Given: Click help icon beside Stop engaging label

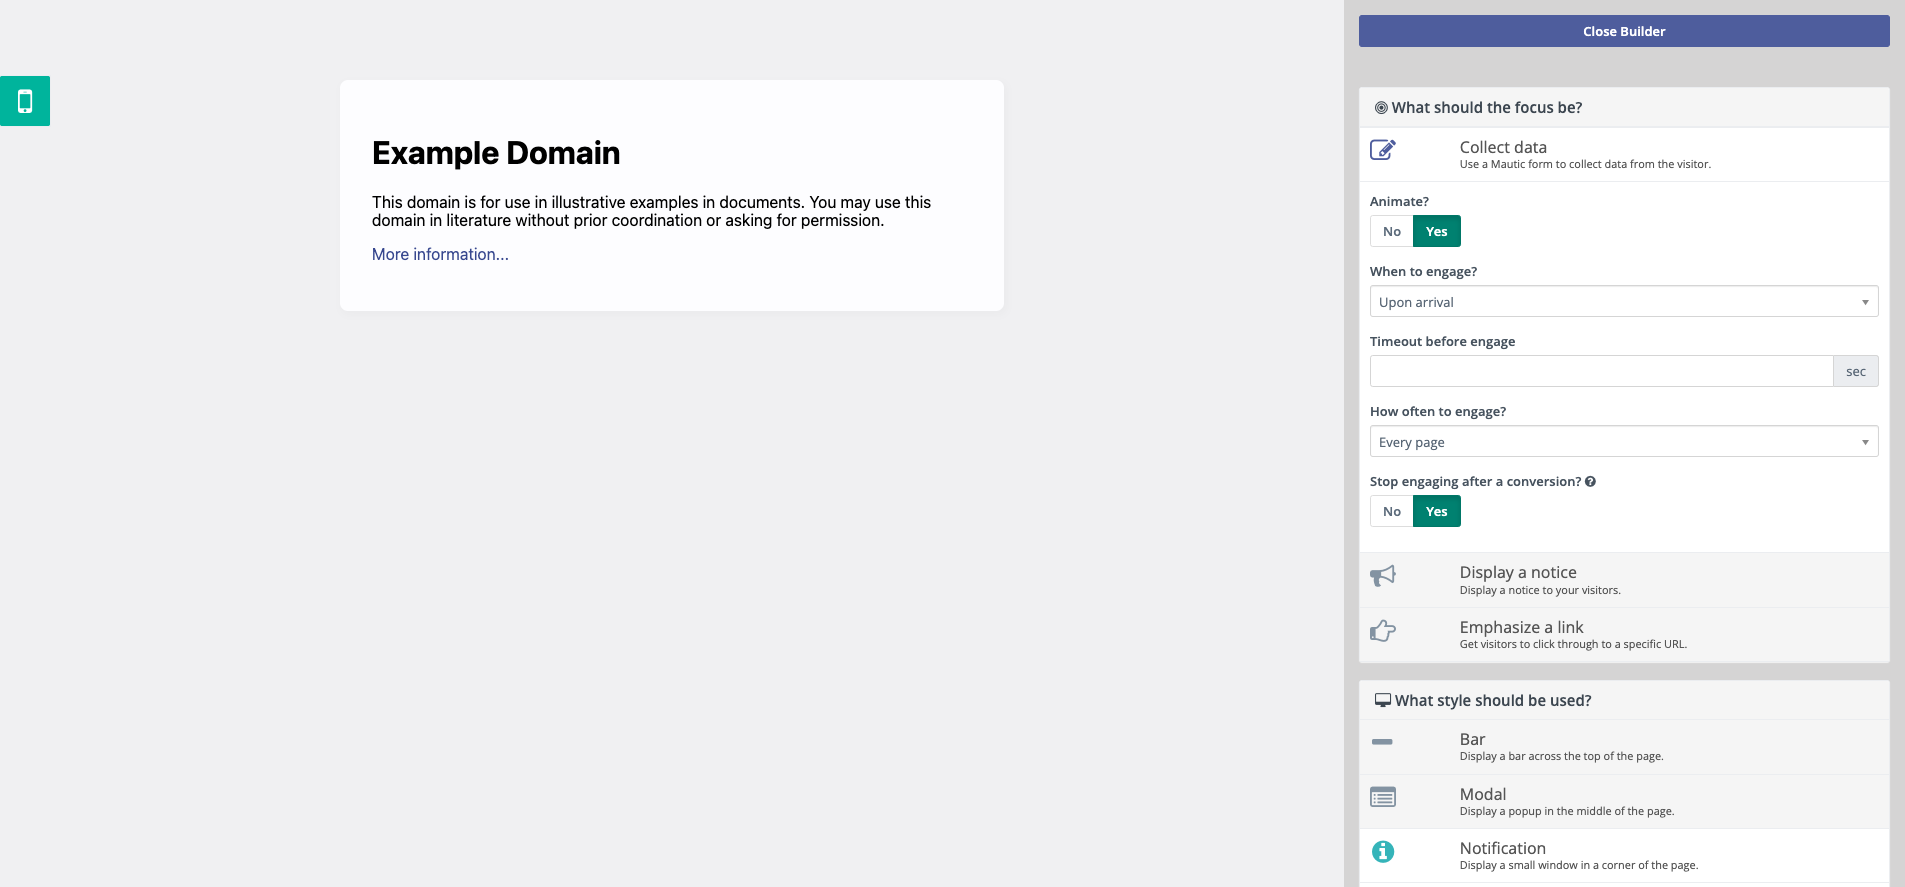Looking at the screenshot, I should (1590, 482).
